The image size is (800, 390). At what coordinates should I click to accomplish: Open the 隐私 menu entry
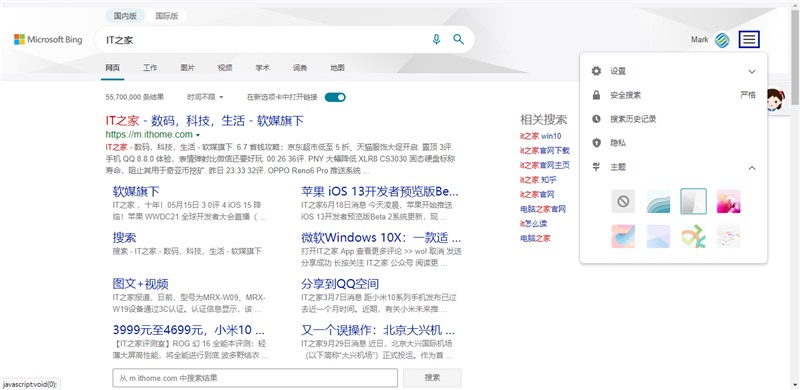tap(673, 143)
